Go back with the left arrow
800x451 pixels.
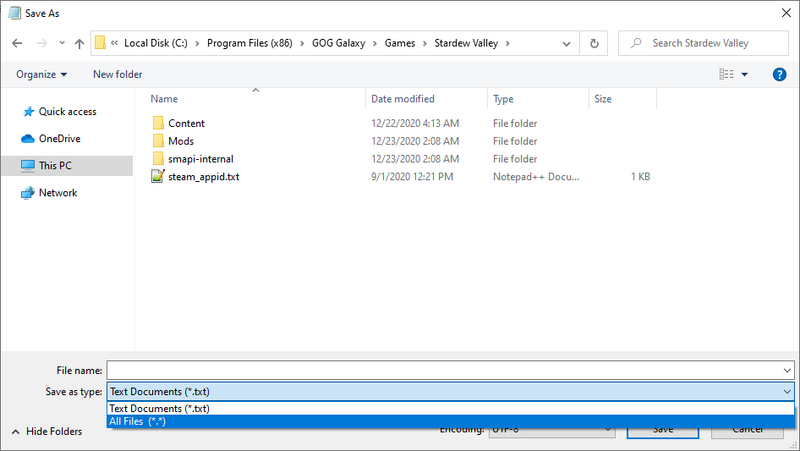coord(17,43)
